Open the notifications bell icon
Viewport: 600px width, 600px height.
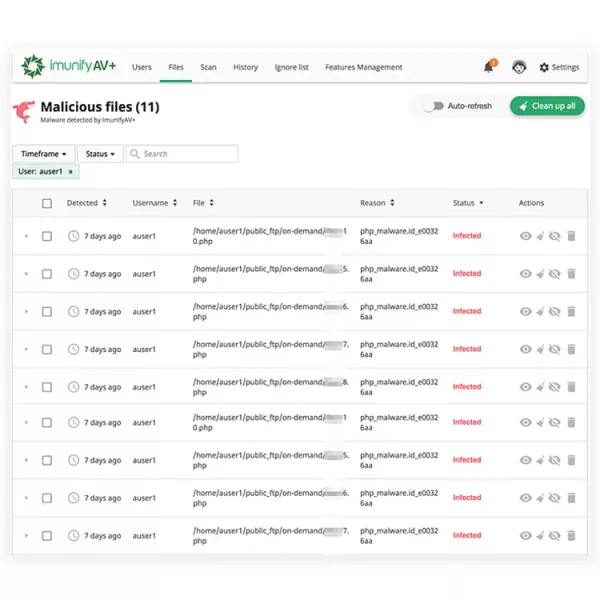pos(490,67)
